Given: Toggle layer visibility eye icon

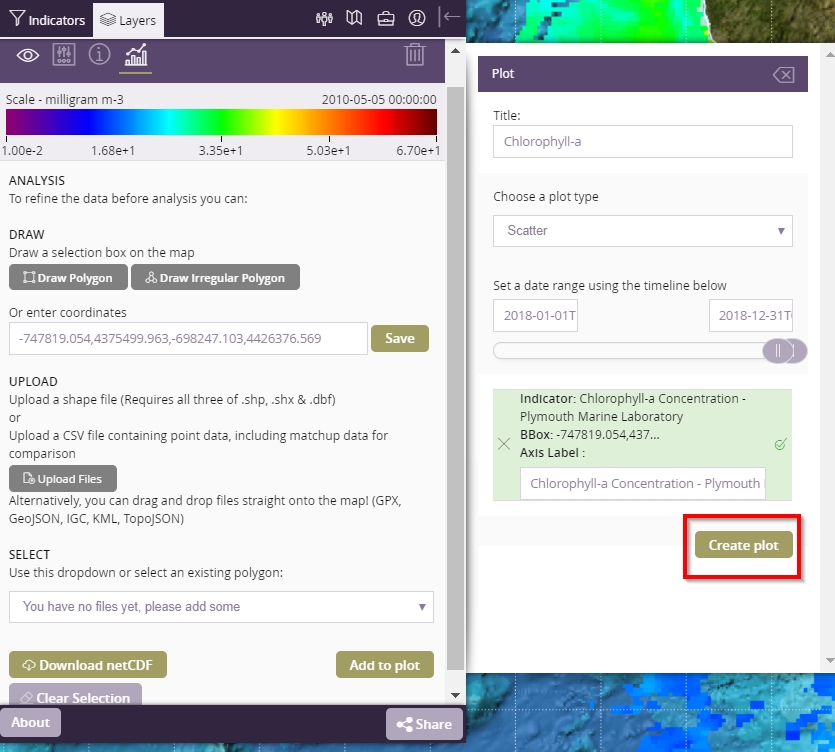Looking at the screenshot, I should pos(28,55).
